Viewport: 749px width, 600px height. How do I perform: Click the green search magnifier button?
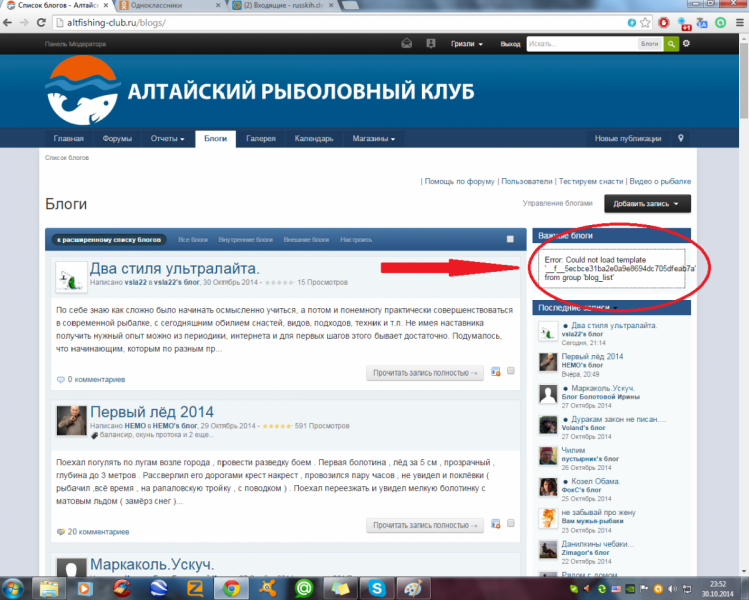pos(671,44)
